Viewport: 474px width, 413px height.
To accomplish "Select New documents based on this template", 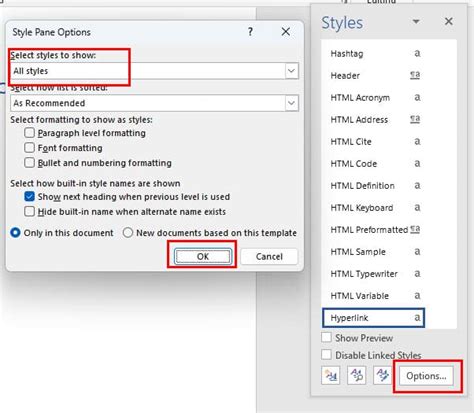I will [128, 233].
